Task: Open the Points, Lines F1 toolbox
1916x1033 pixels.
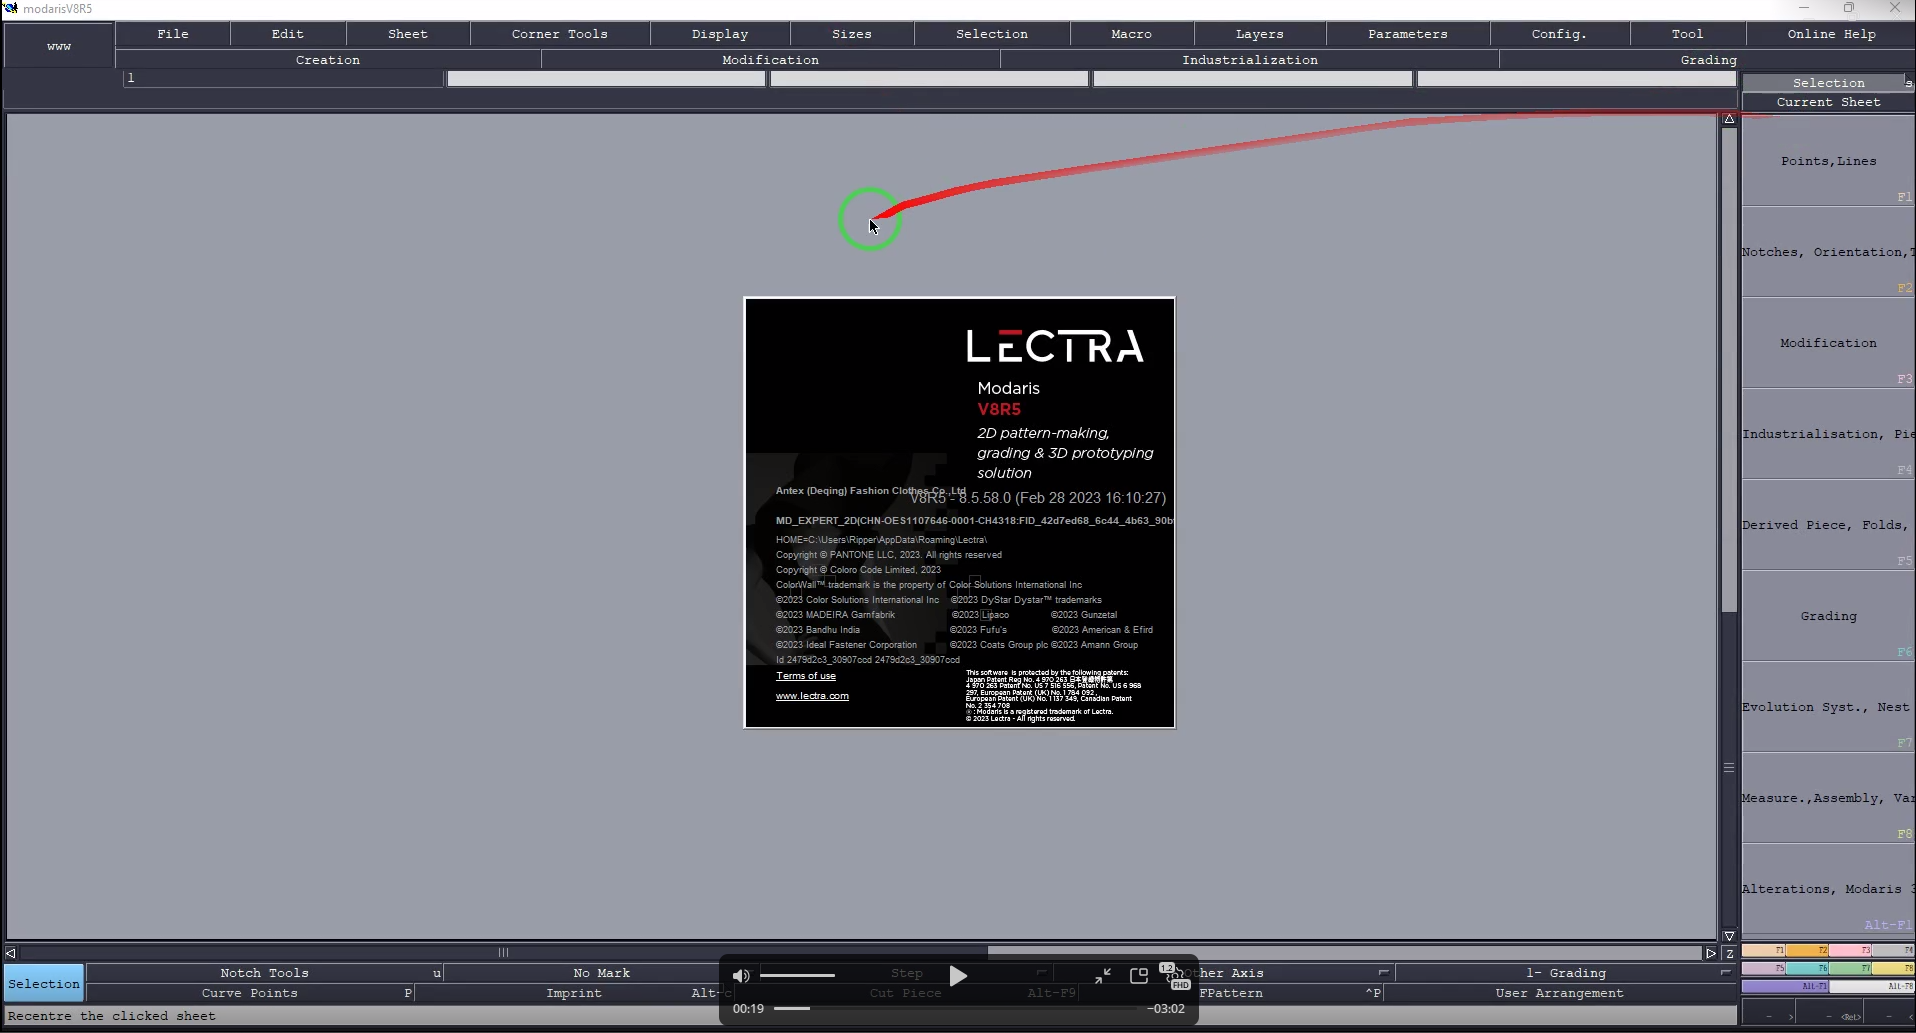Action: 1828,161
